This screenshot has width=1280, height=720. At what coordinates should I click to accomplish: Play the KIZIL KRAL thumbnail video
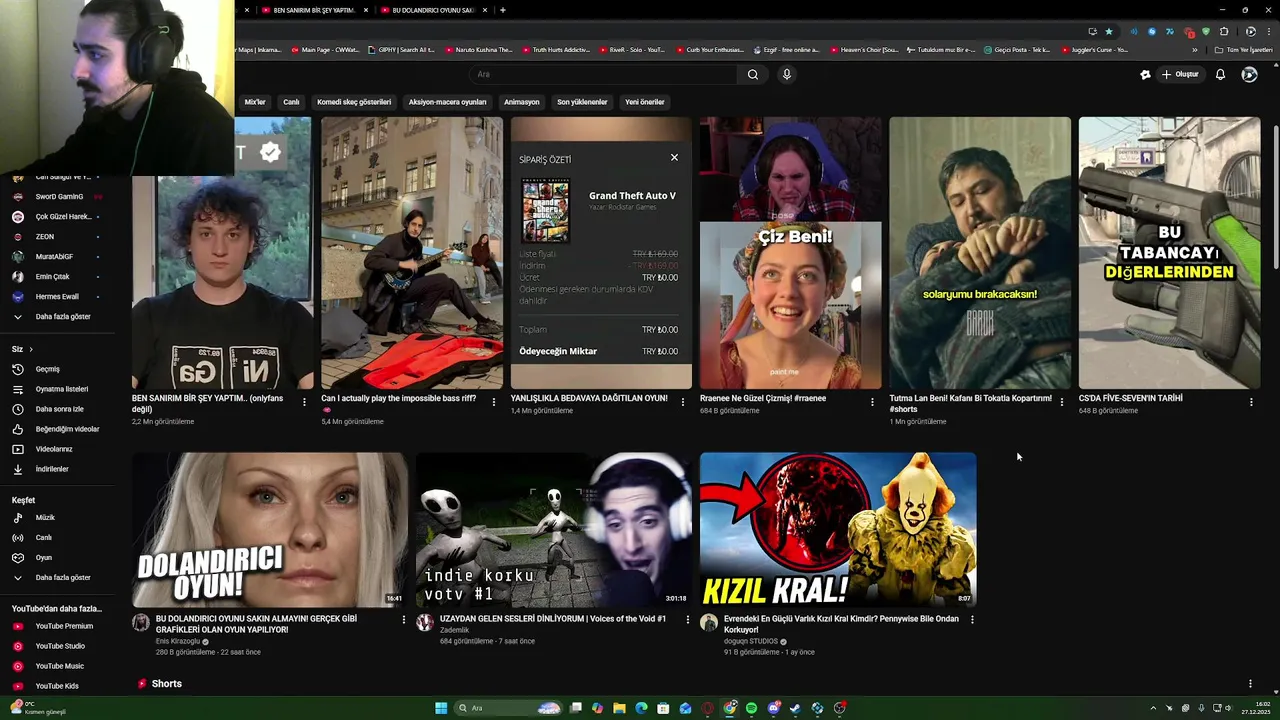[x=838, y=529]
